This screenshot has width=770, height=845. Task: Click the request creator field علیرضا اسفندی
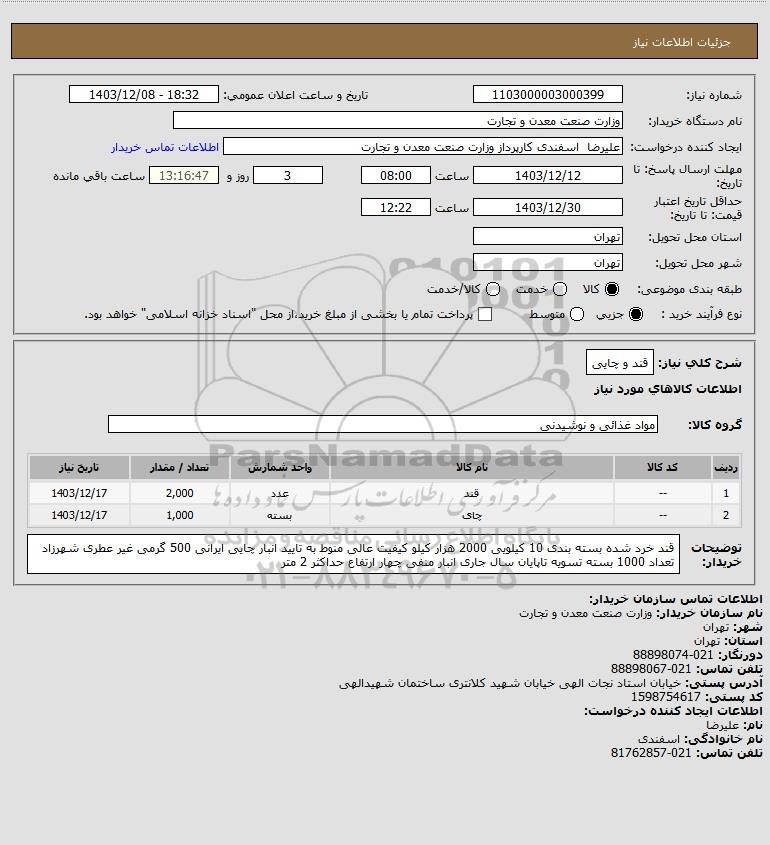pyautogui.click(x=423, y=147)
